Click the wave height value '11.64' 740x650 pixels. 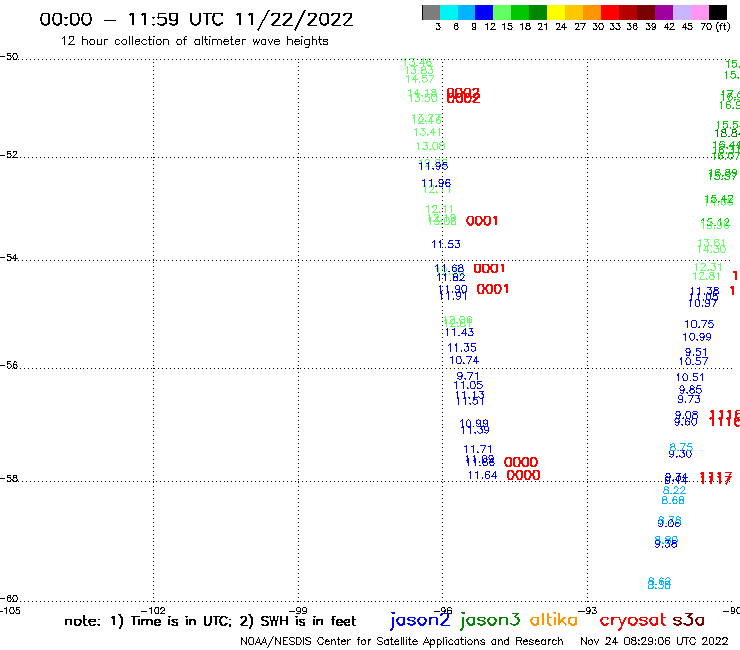point(482,475)
